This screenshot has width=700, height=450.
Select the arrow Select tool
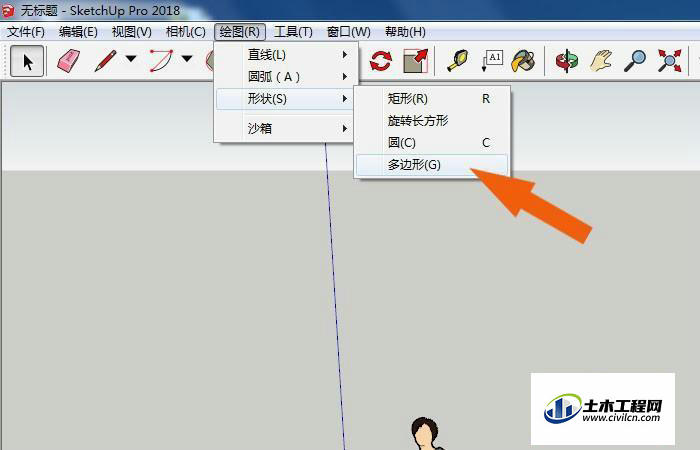click(27, 61)
